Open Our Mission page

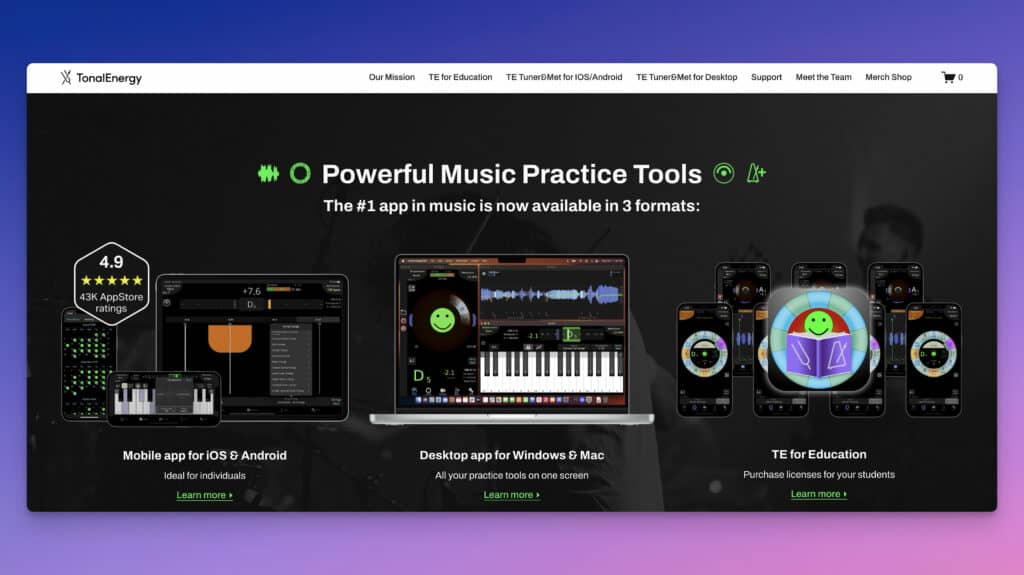[392, 77]
